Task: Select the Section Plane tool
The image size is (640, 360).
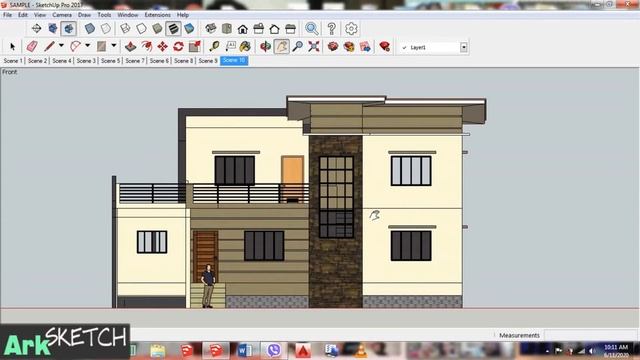Action: pyautogui.click(x=36, y=29)
